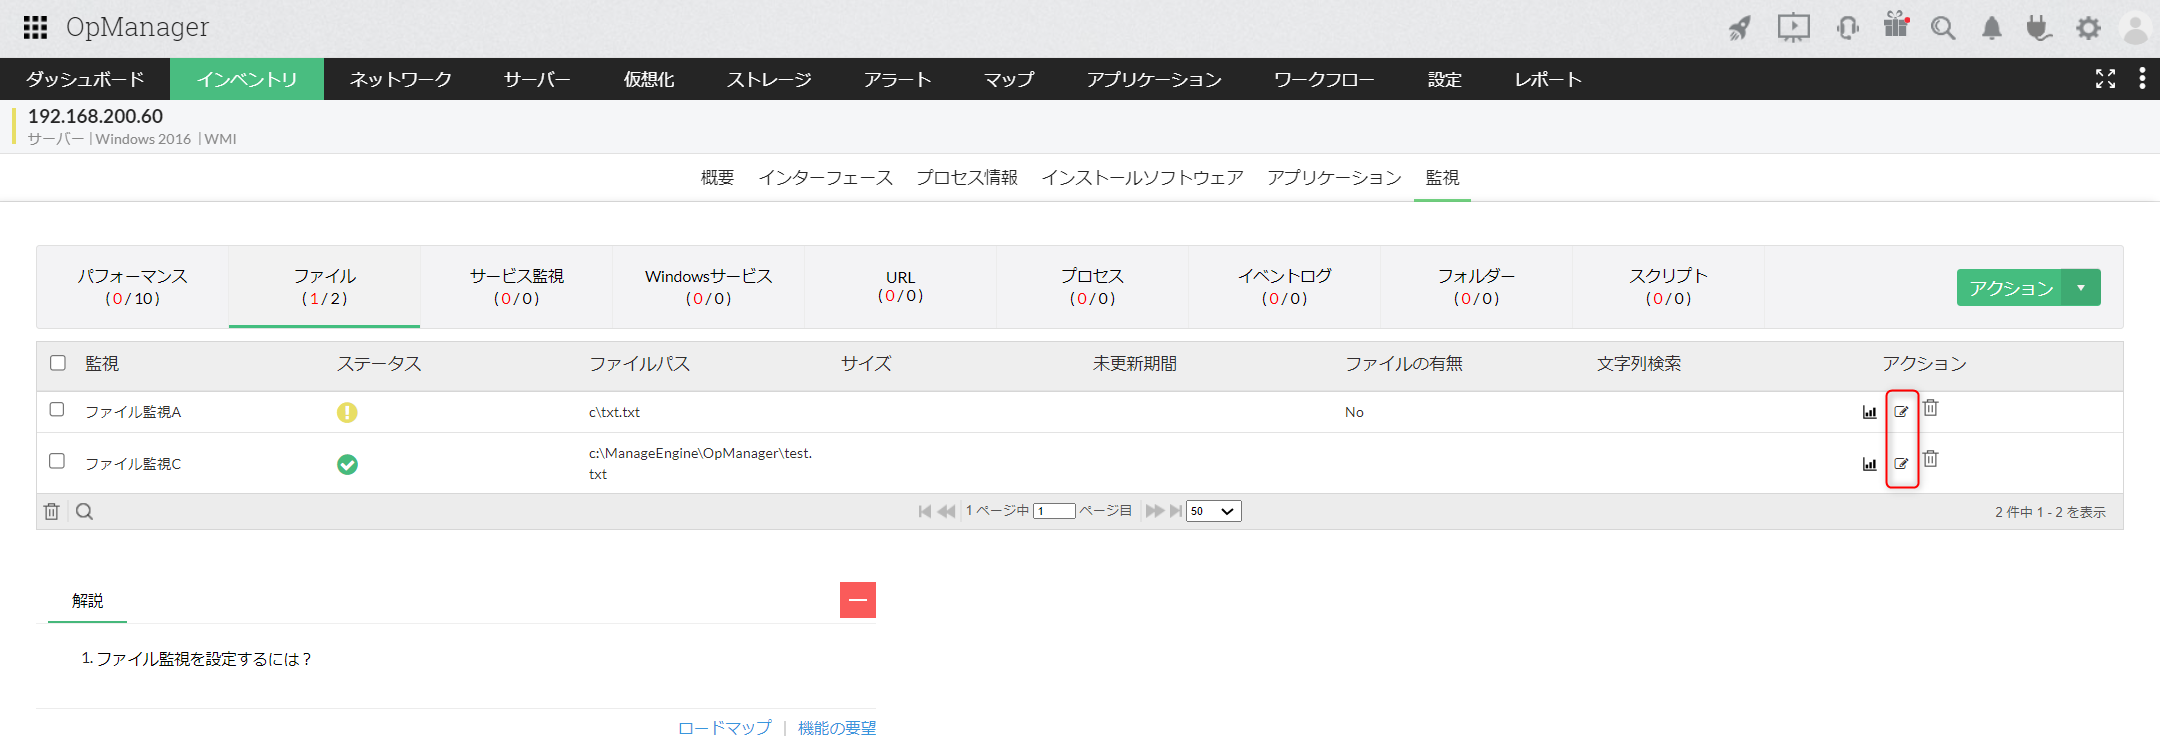
Task: Show graph for ファイル監視C
Action: coord(1869,464)
